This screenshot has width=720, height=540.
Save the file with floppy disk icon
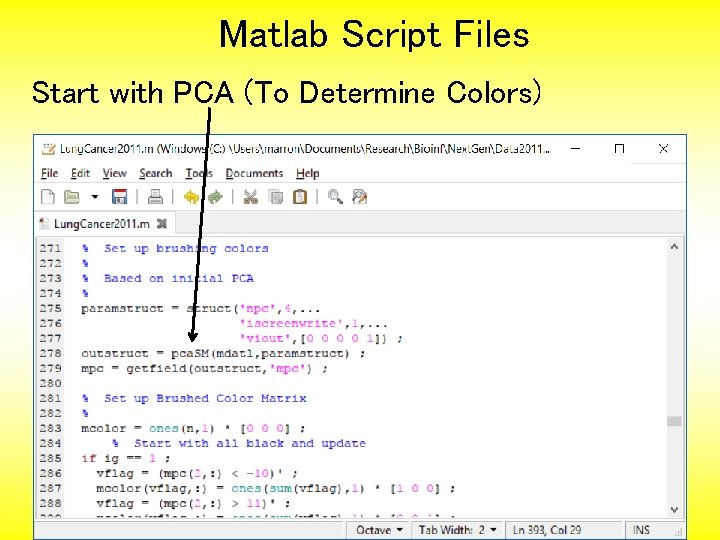[119, 197]
